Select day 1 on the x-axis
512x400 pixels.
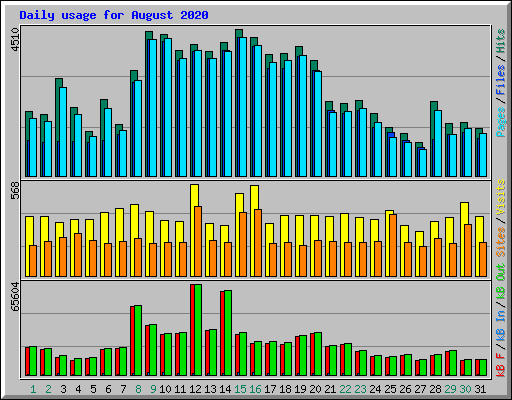coord(33,389)
